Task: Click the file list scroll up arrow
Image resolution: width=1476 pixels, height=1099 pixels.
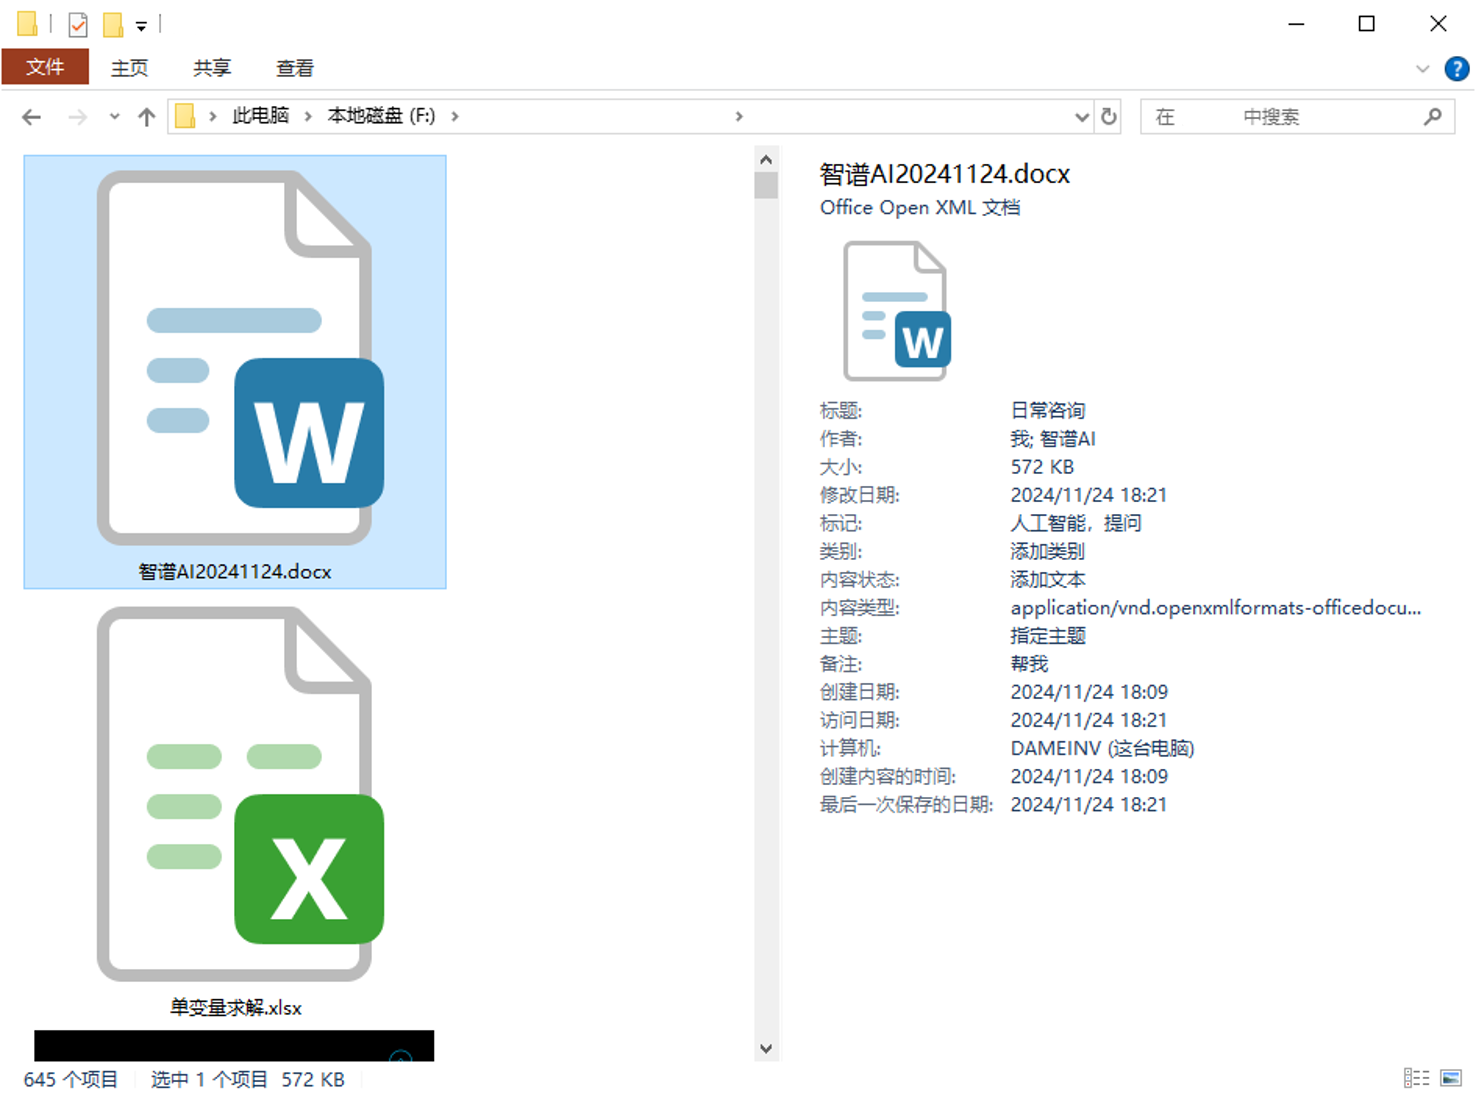Action: (x=766, y=159)
